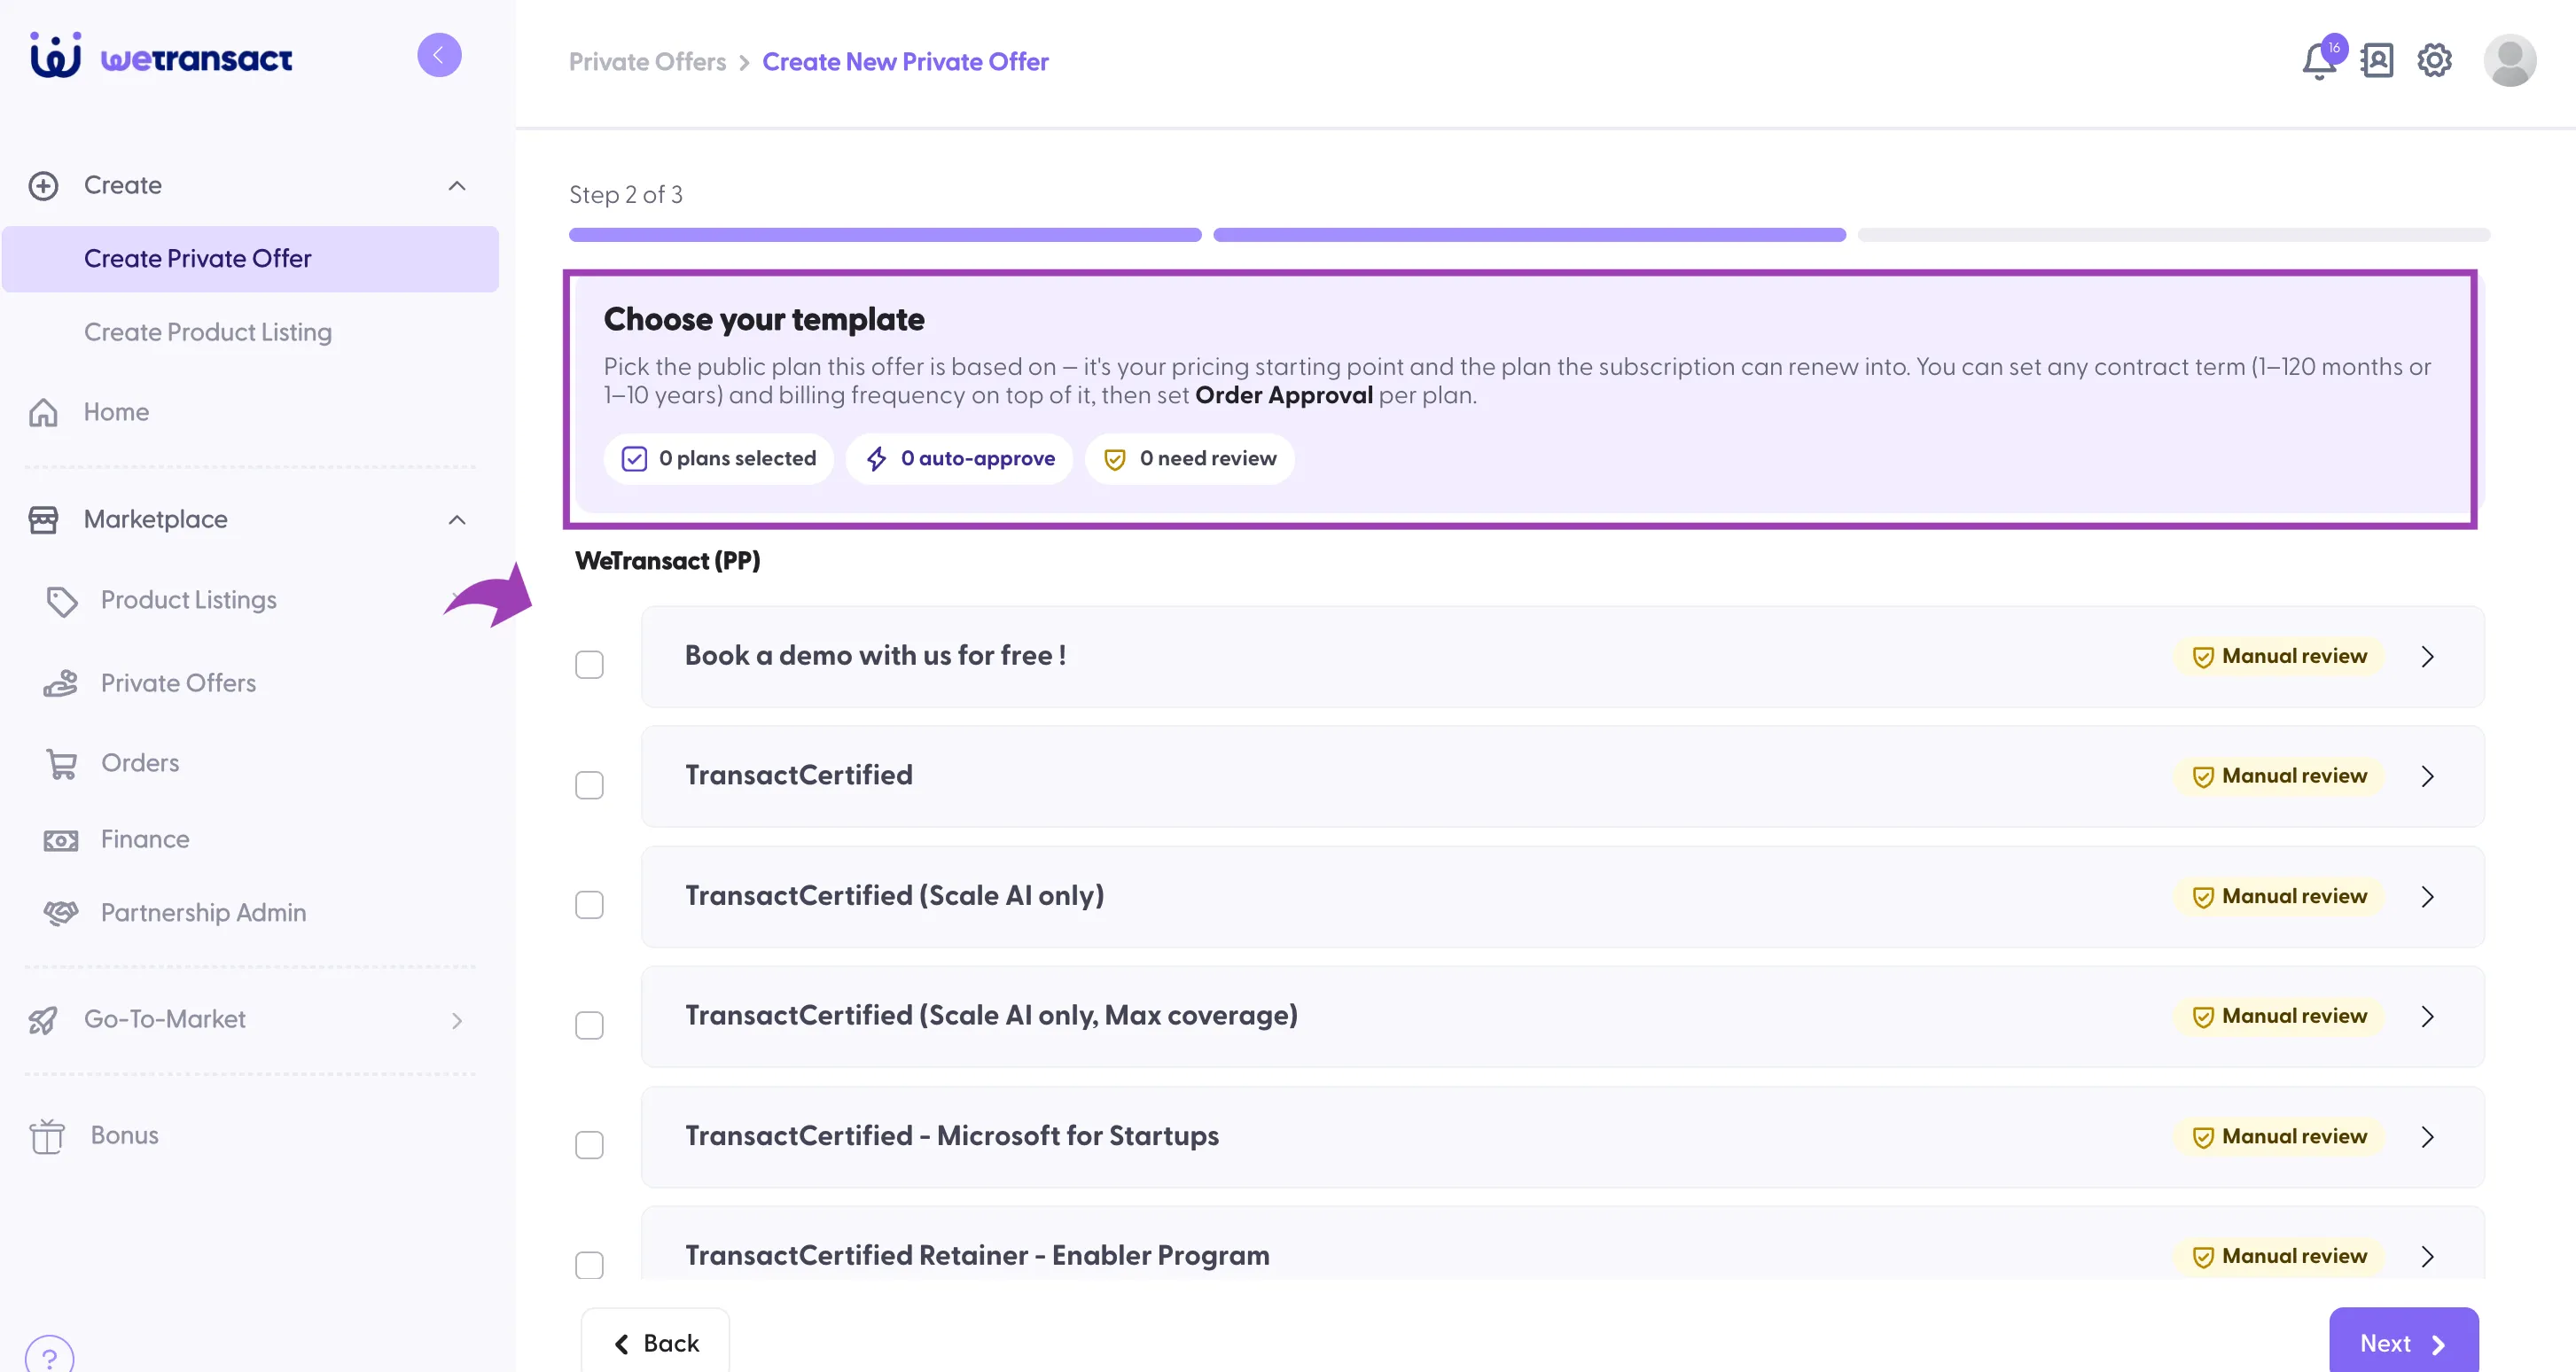Open Create Private Offer menu item
Screen dimensions: 2576x1372
tap(250, 258)
